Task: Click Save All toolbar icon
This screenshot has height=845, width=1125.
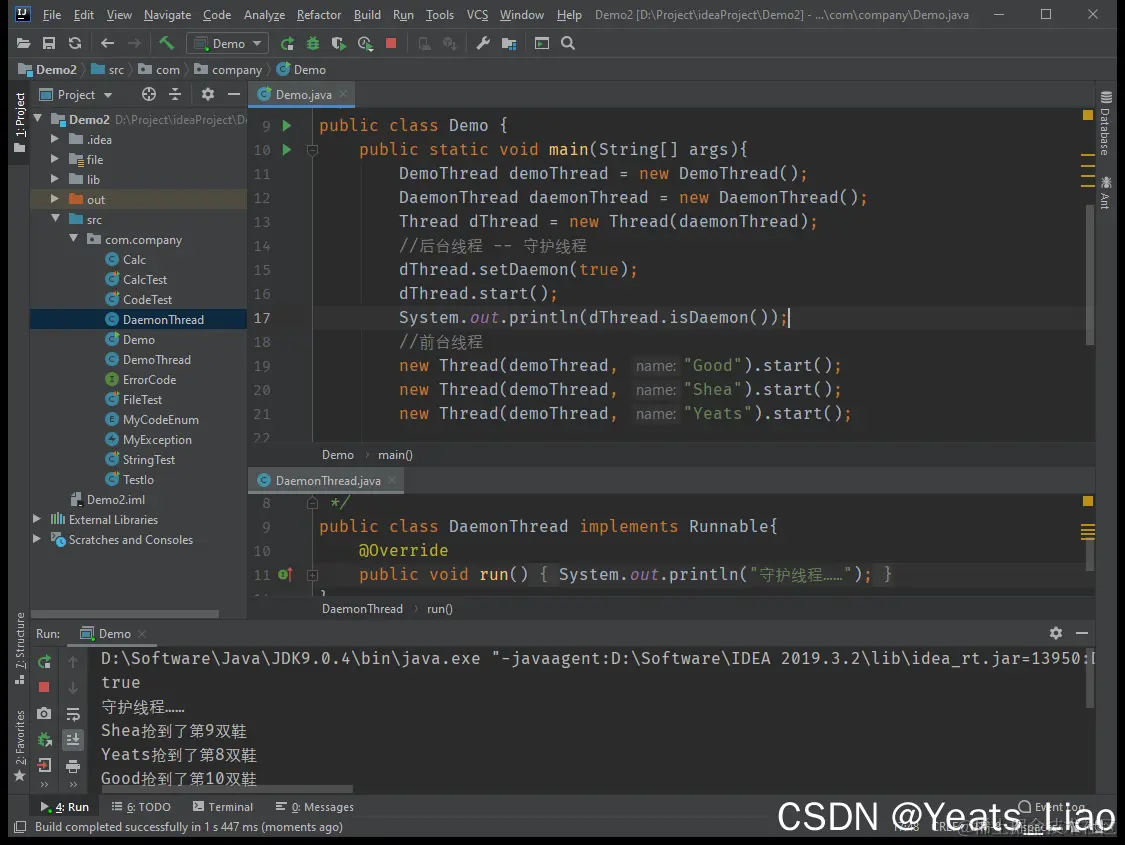Action: tap(49, 43)
